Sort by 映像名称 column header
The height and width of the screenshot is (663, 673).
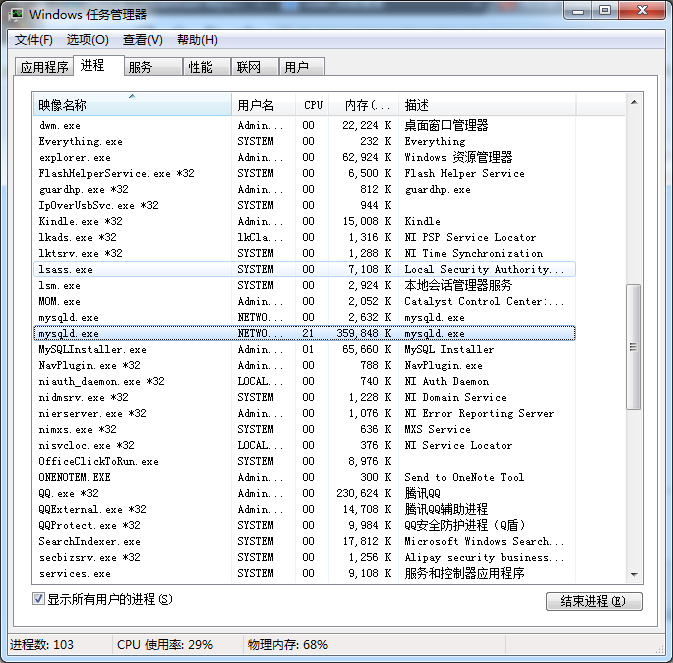(x=132, y=105)
